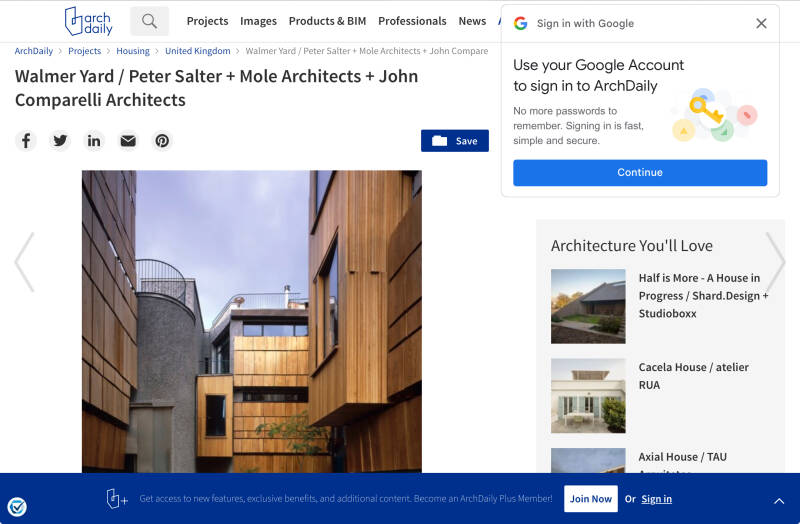The image size is (800, 524).
Task: Go to the ArchDaily breadcrumb
Action: pos(34,51)
